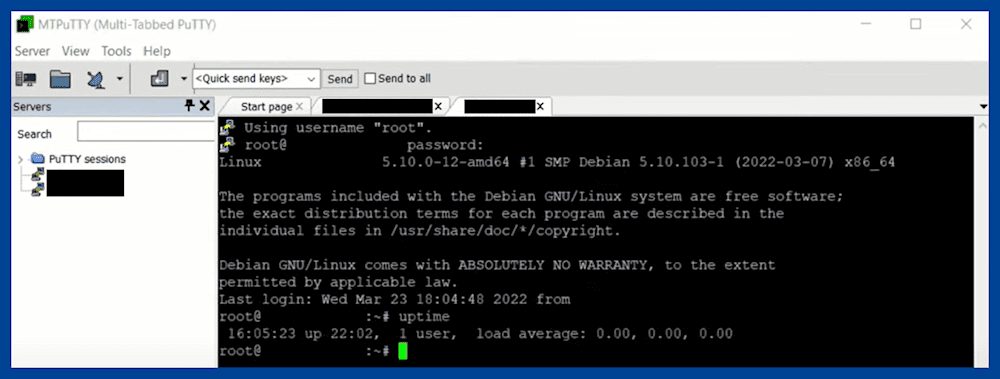Viewport: 1000px width, 379px height.
Task: Select the PuTTY sessions folder icon
Action: pyautogui.click(x=38, y=159)
